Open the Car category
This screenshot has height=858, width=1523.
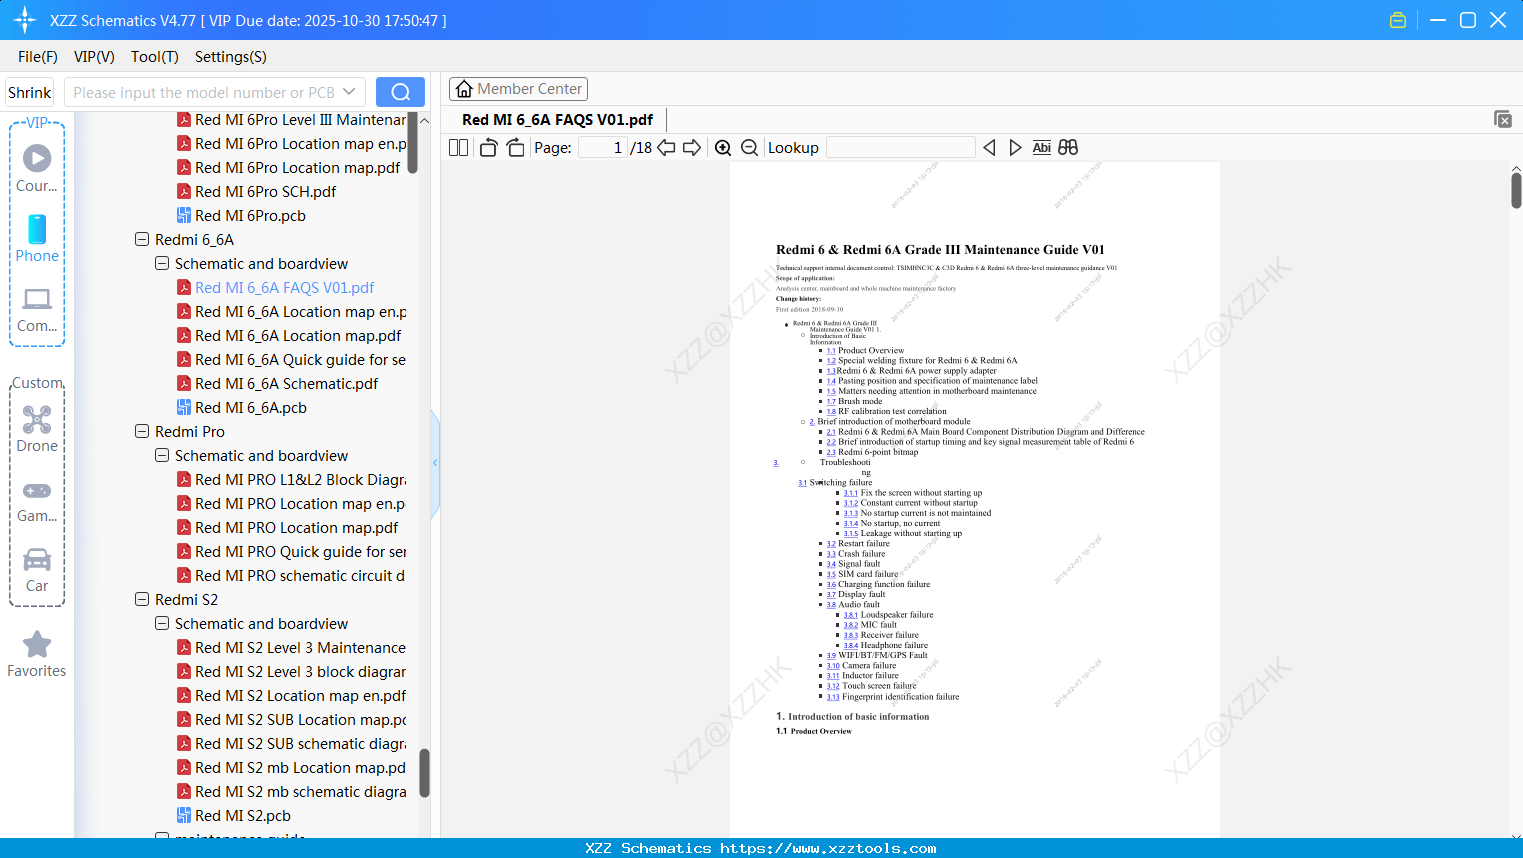click(37, 570)
